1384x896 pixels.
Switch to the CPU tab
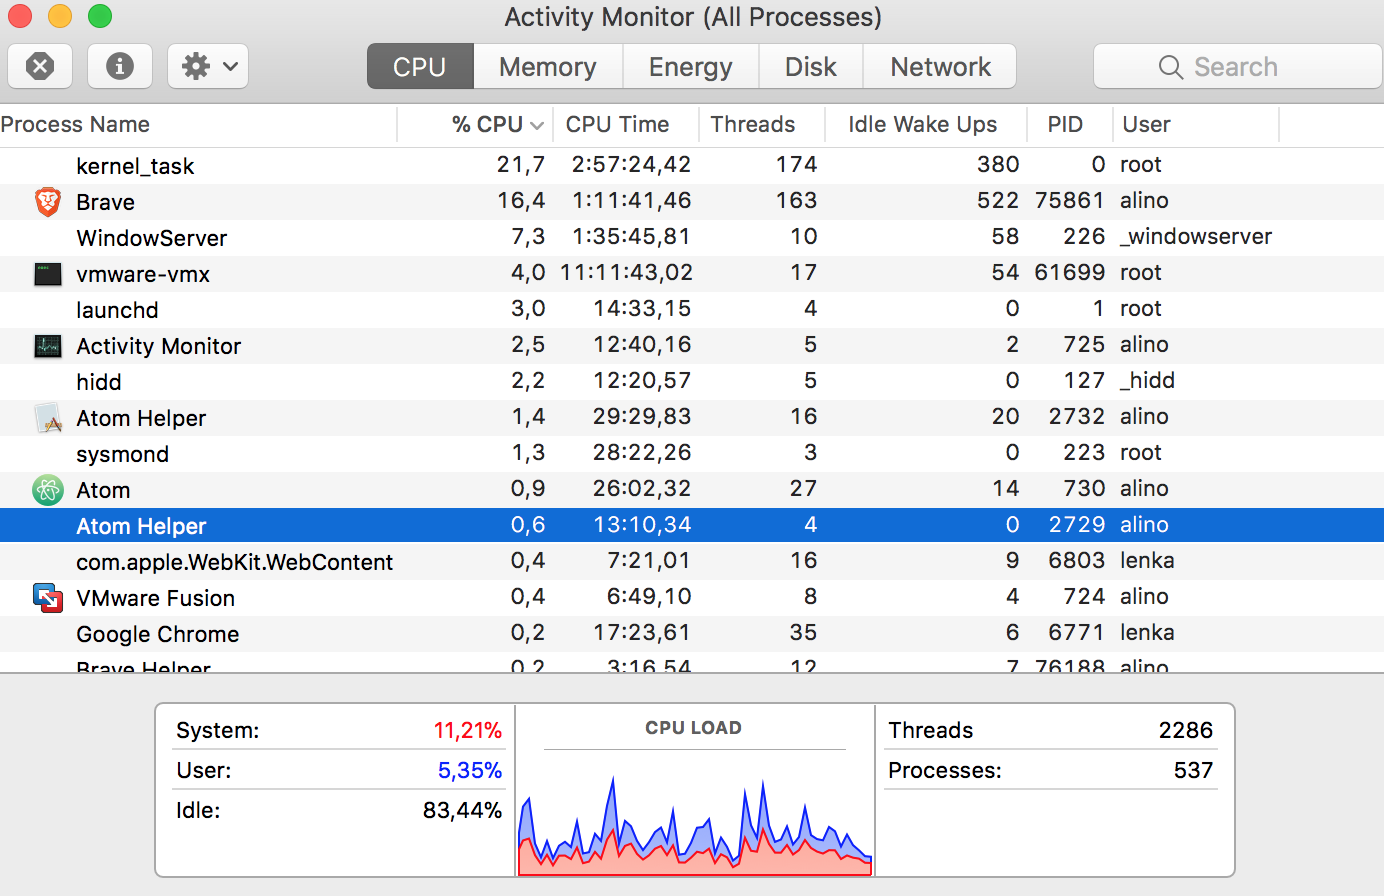click(420, 67)
